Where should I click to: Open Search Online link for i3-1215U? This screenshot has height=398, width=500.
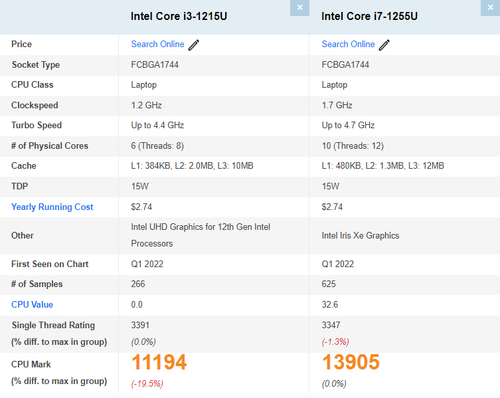[157, 44]
